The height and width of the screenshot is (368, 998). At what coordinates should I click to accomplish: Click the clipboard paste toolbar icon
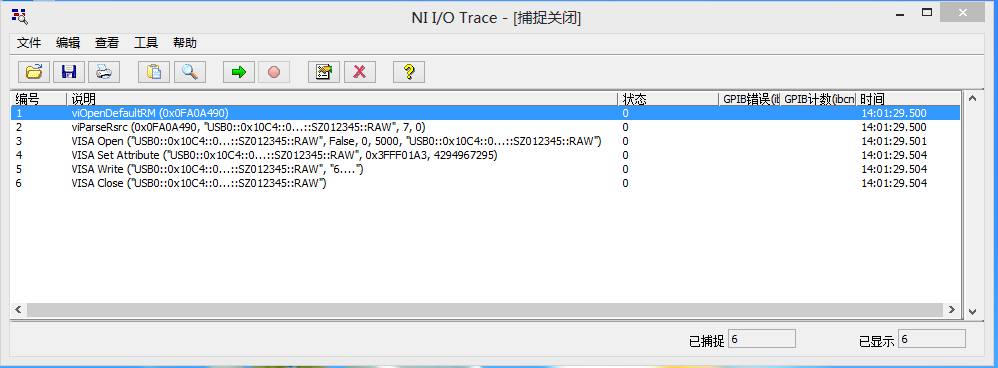pyautogui.click(x=154, y=72)
